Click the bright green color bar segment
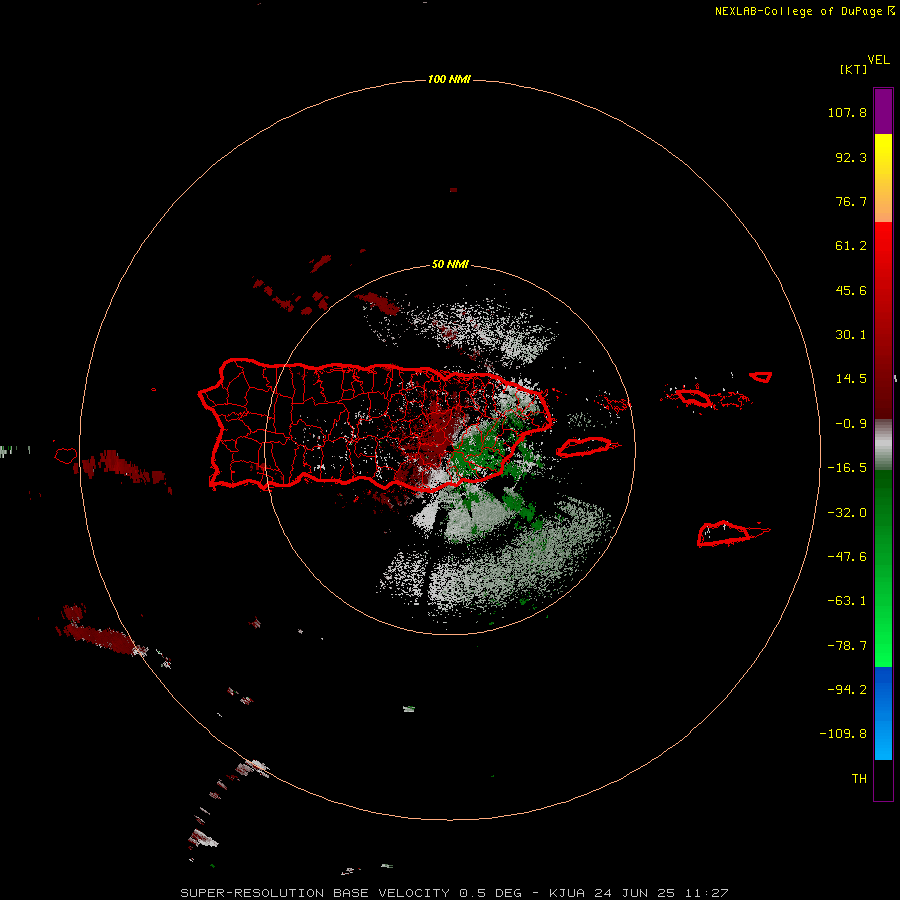The image size is (900, 900). [883, 568]
